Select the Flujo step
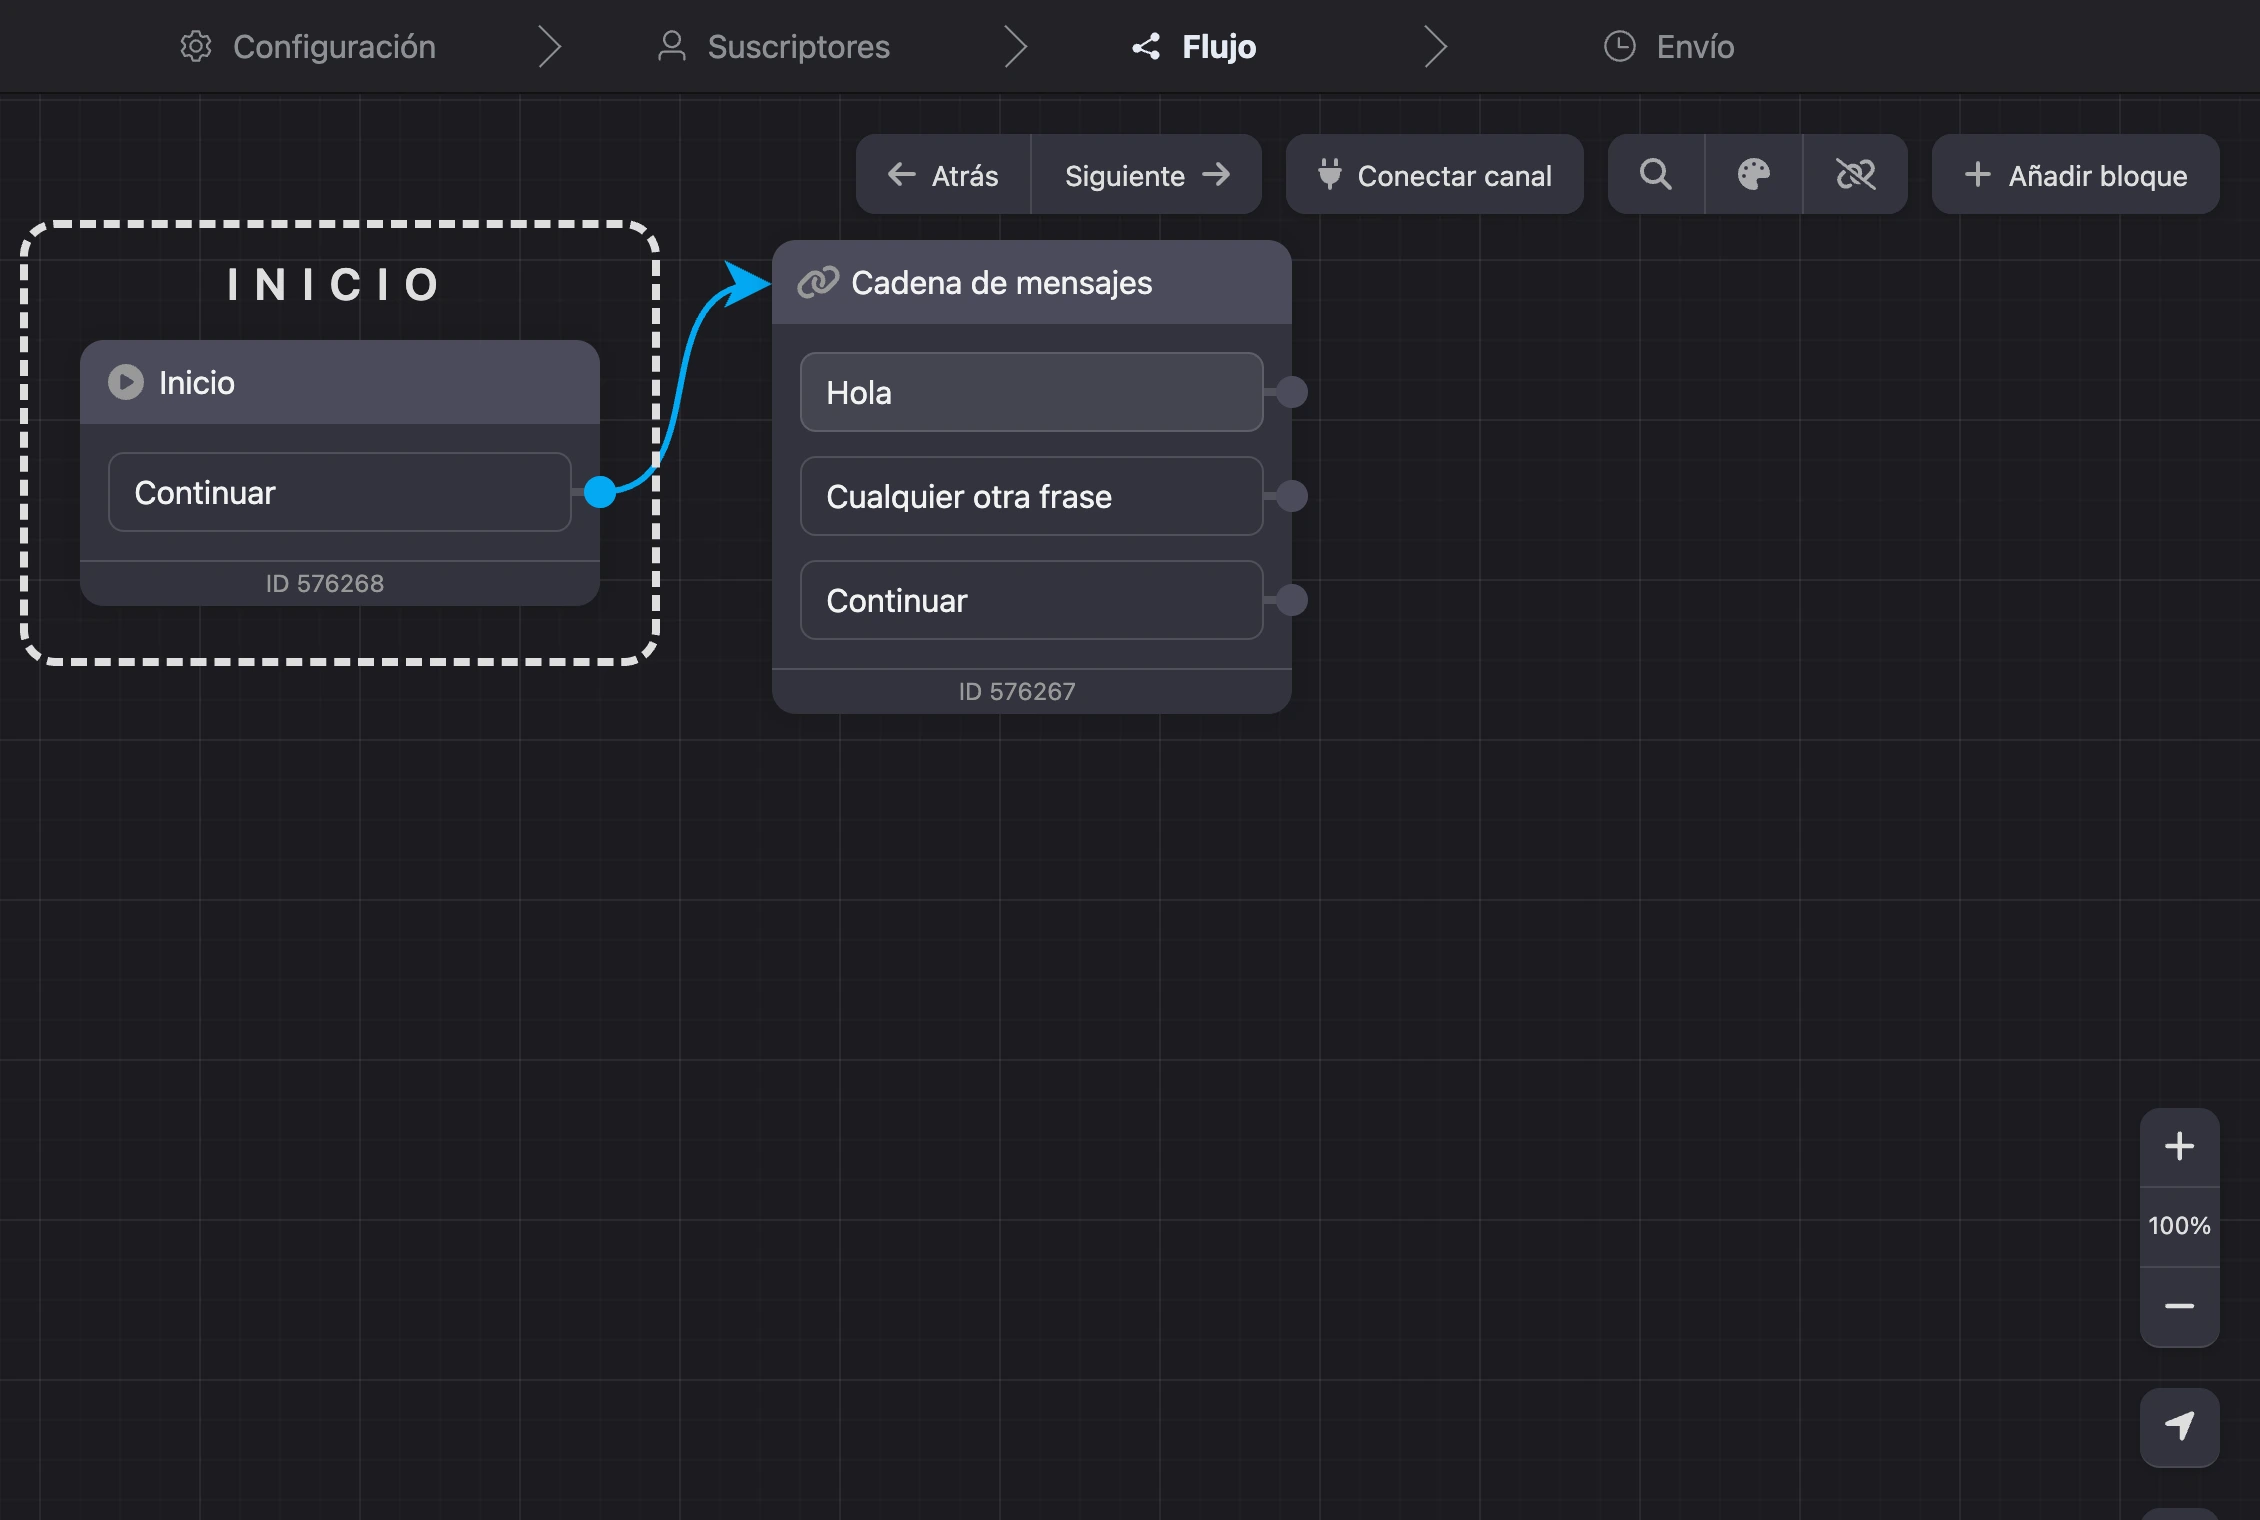Viewport: 2260px width, 1520px height. tap(1194, 47)
